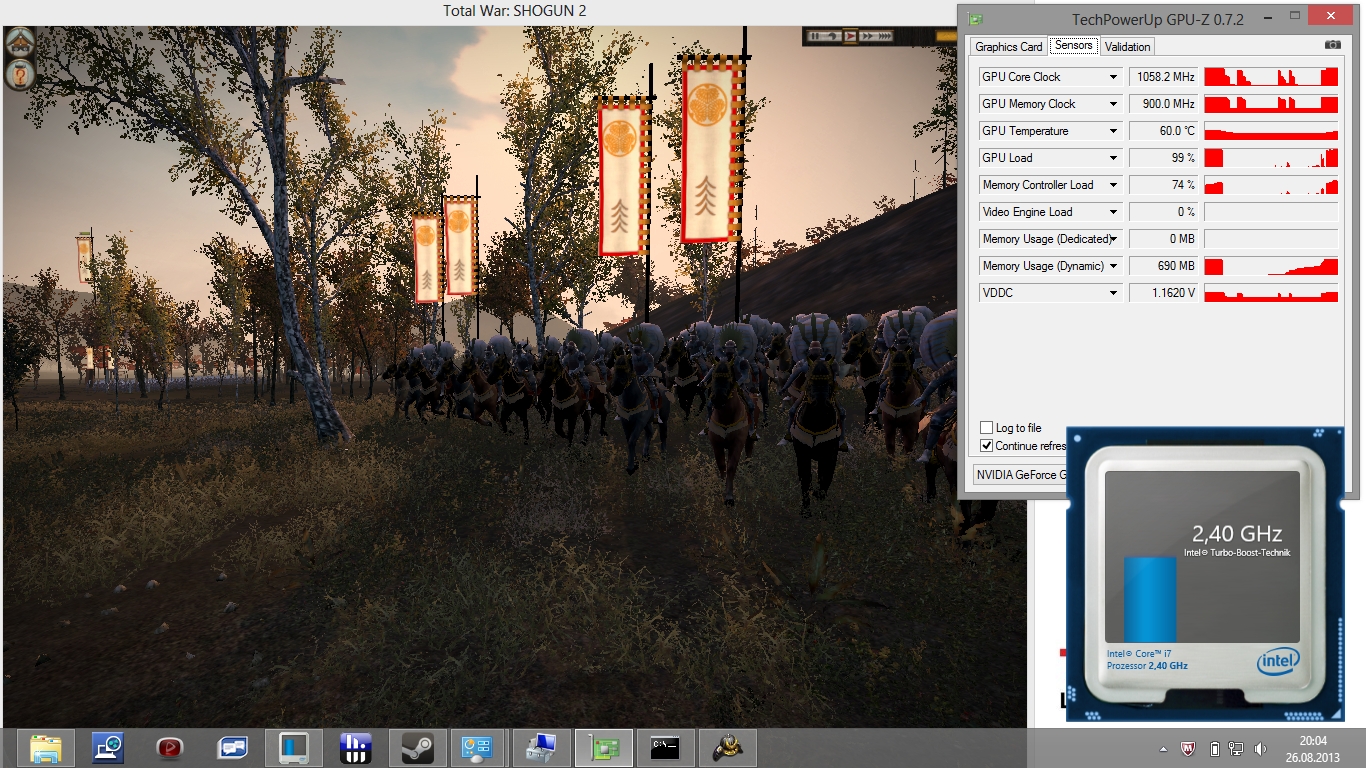Expand the VDDC sensor dropdown
1366x768 pixels.
click(1113, 293)
